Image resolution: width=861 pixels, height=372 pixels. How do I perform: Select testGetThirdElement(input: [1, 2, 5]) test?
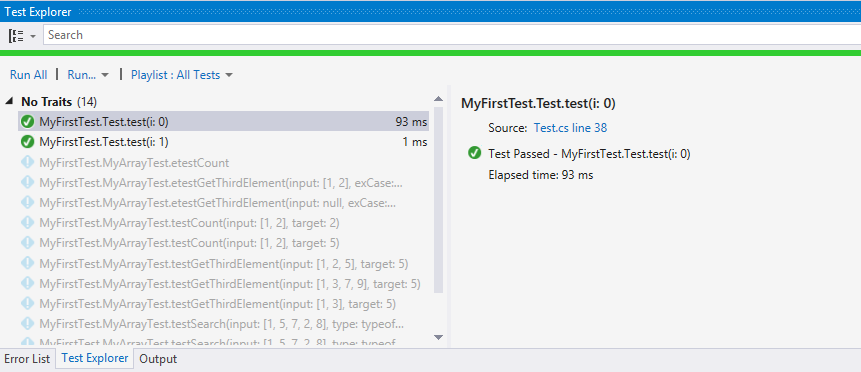coord(223,264)
